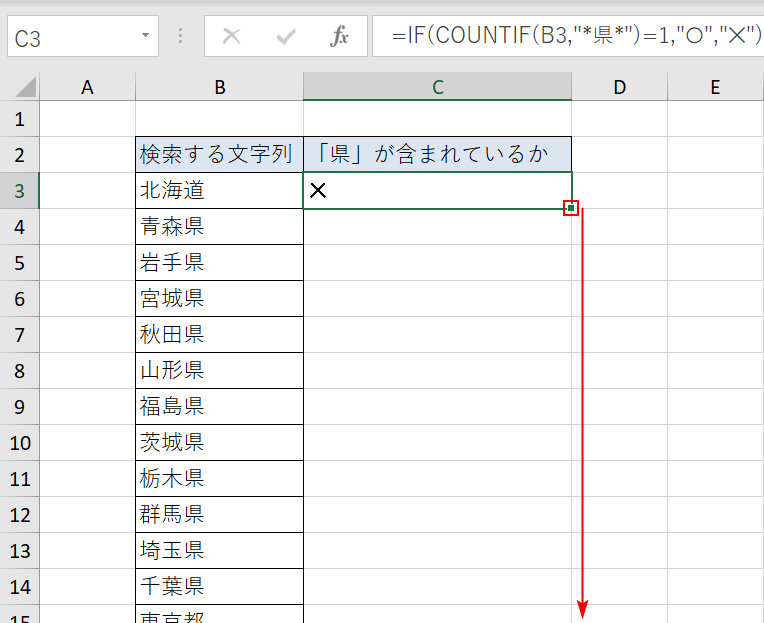Select row 12 header
This screenshot has width=764, height=623.
(x=19, y=515)
